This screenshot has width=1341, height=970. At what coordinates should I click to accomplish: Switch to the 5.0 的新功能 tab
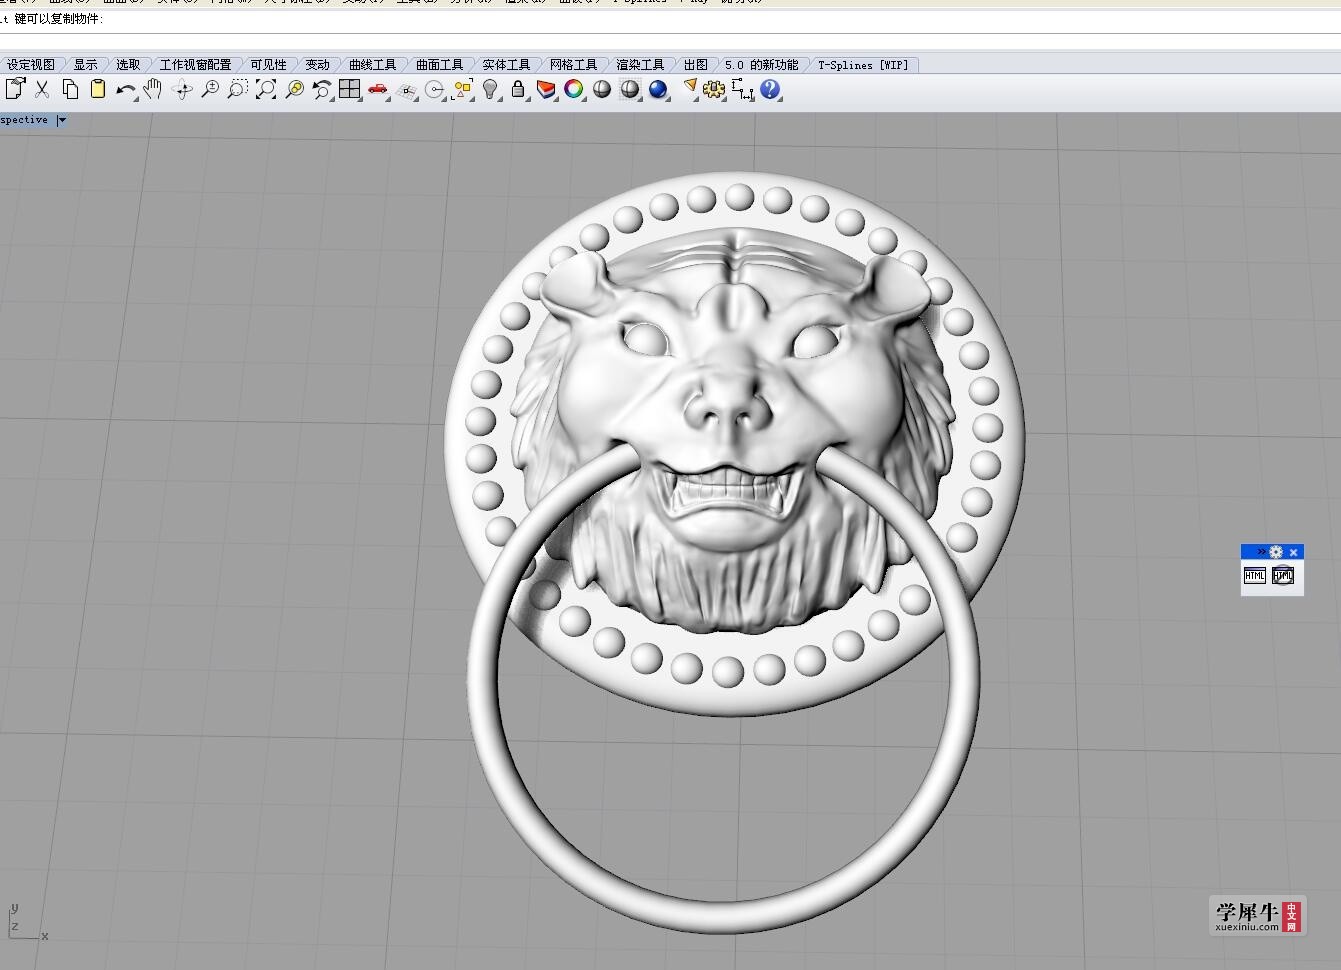(762, 65)
